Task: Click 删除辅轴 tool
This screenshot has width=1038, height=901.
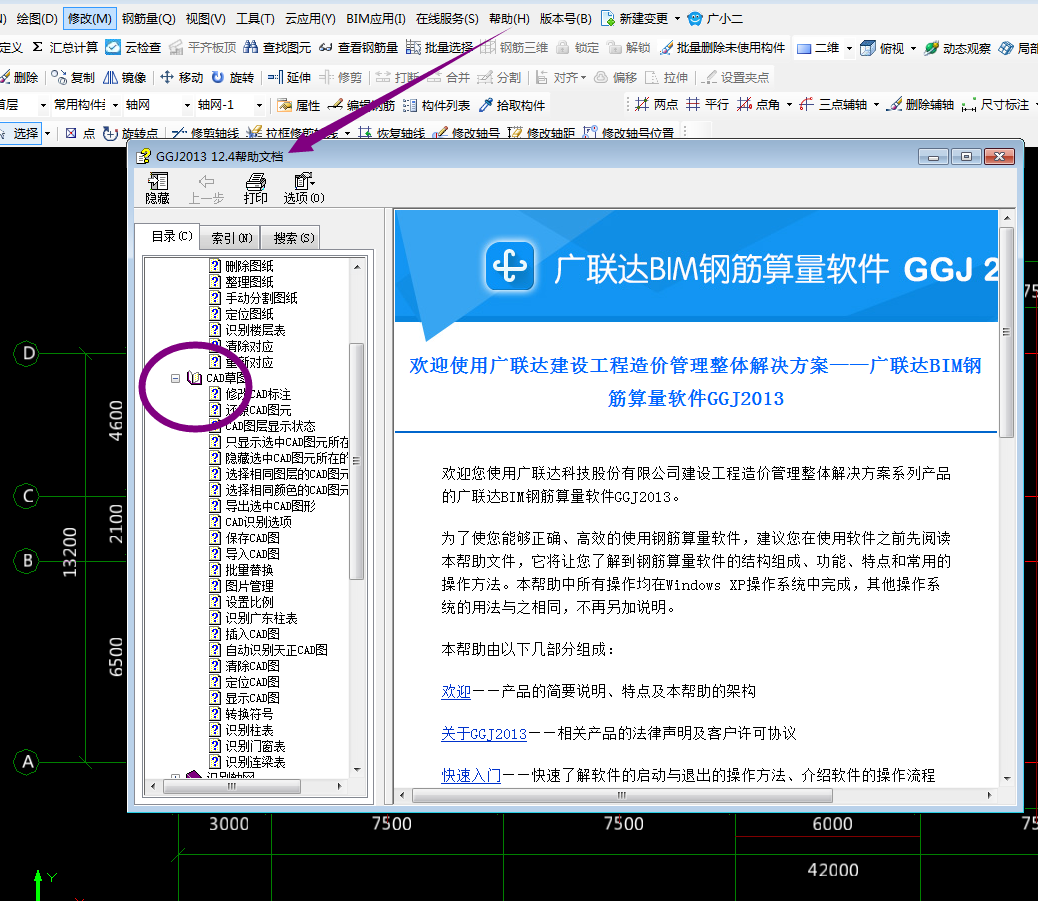Action: click(921, 104)
